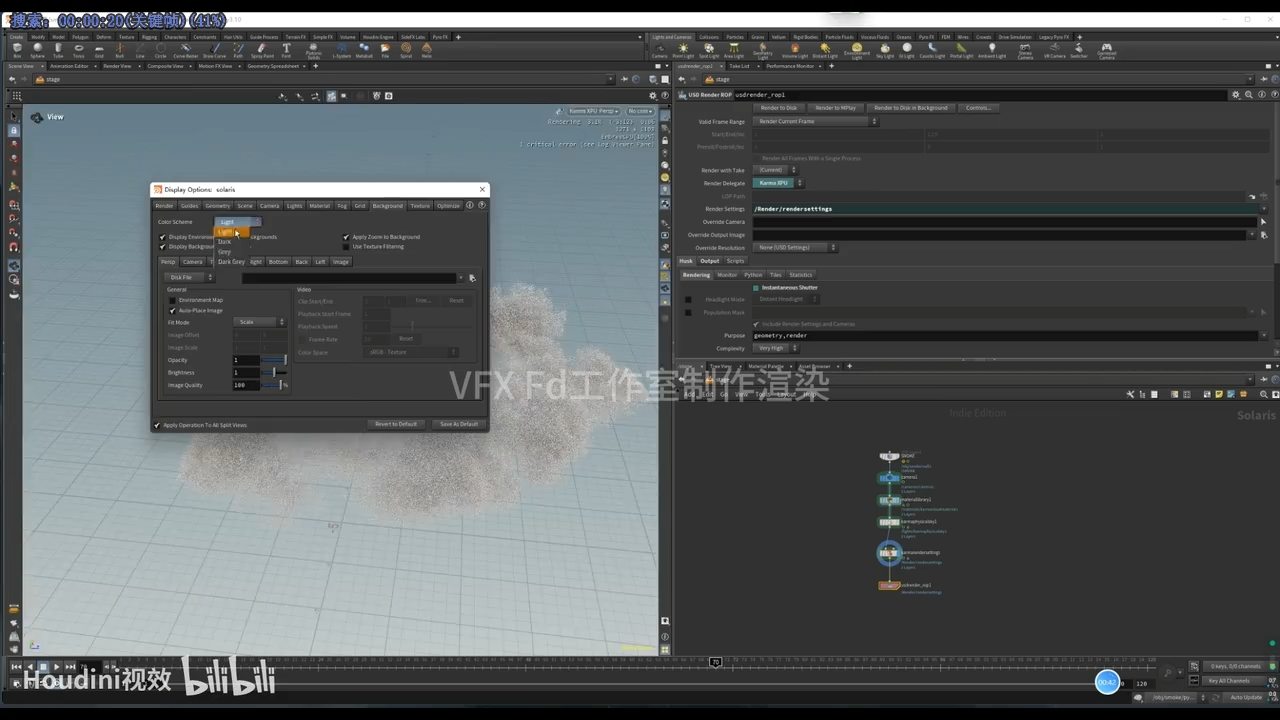This screenshot has width=1280, height=720.
Task: Pick the L-System tool from the shelf
Action: tap(342, 49)
